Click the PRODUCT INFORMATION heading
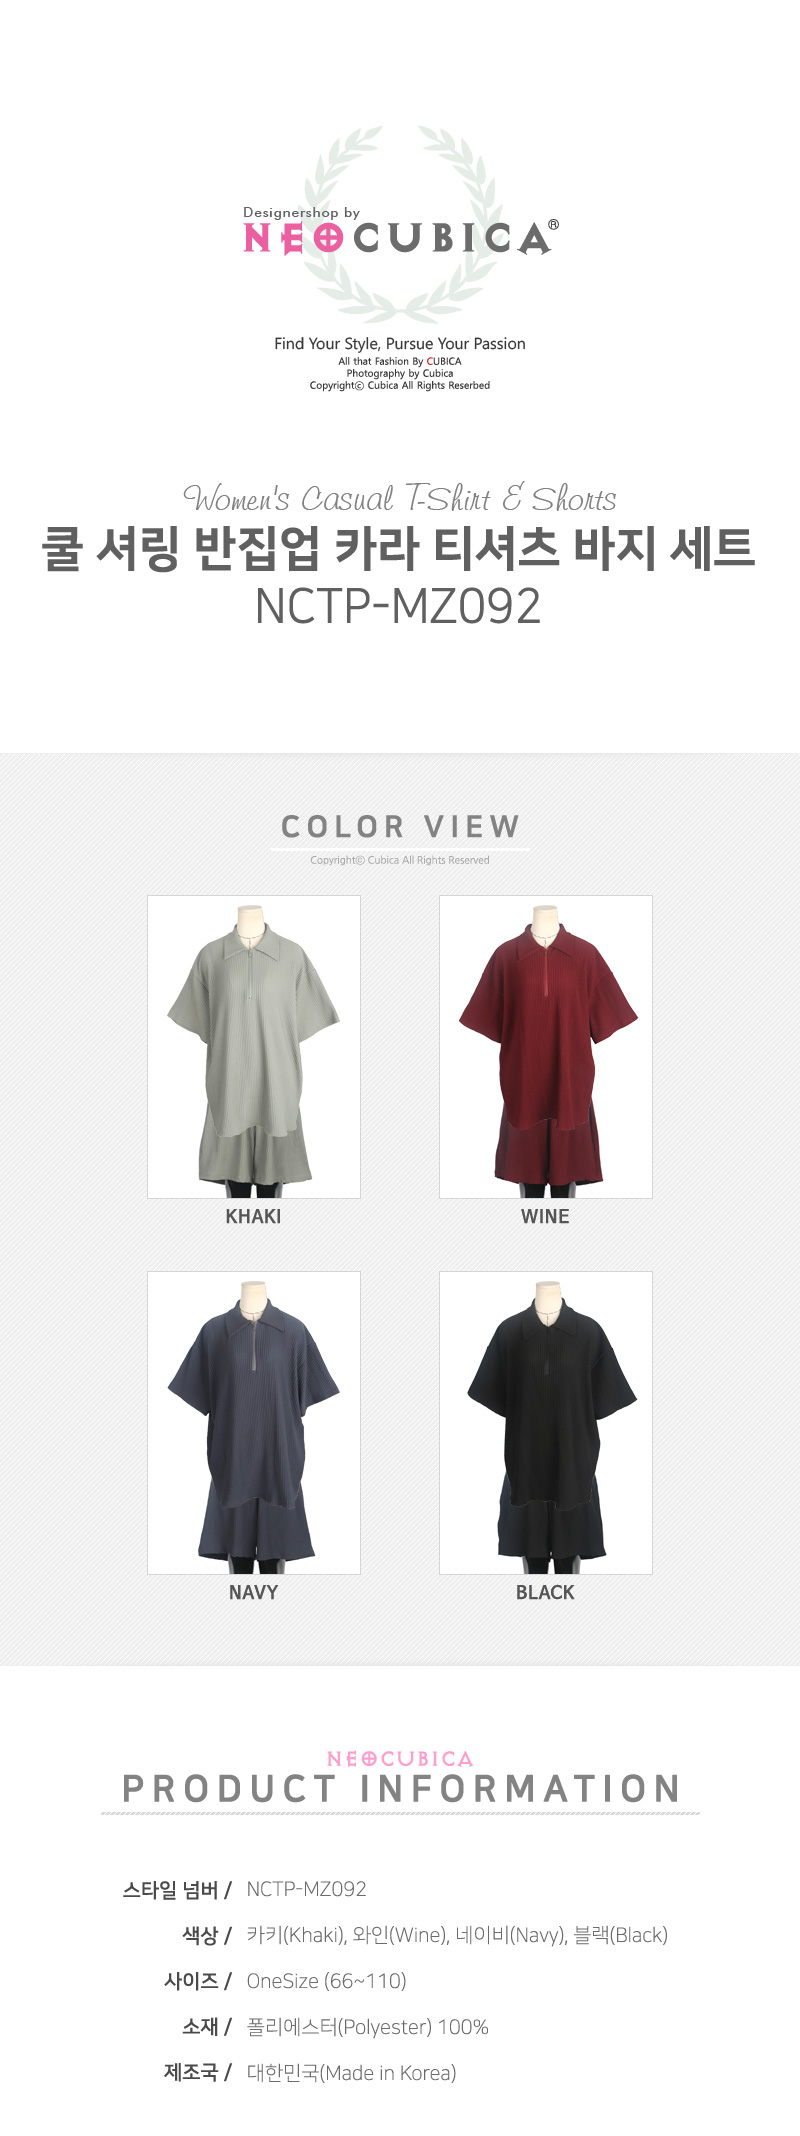The image size is (800, 2136). pyautogui.click(x=401, y=1789)
